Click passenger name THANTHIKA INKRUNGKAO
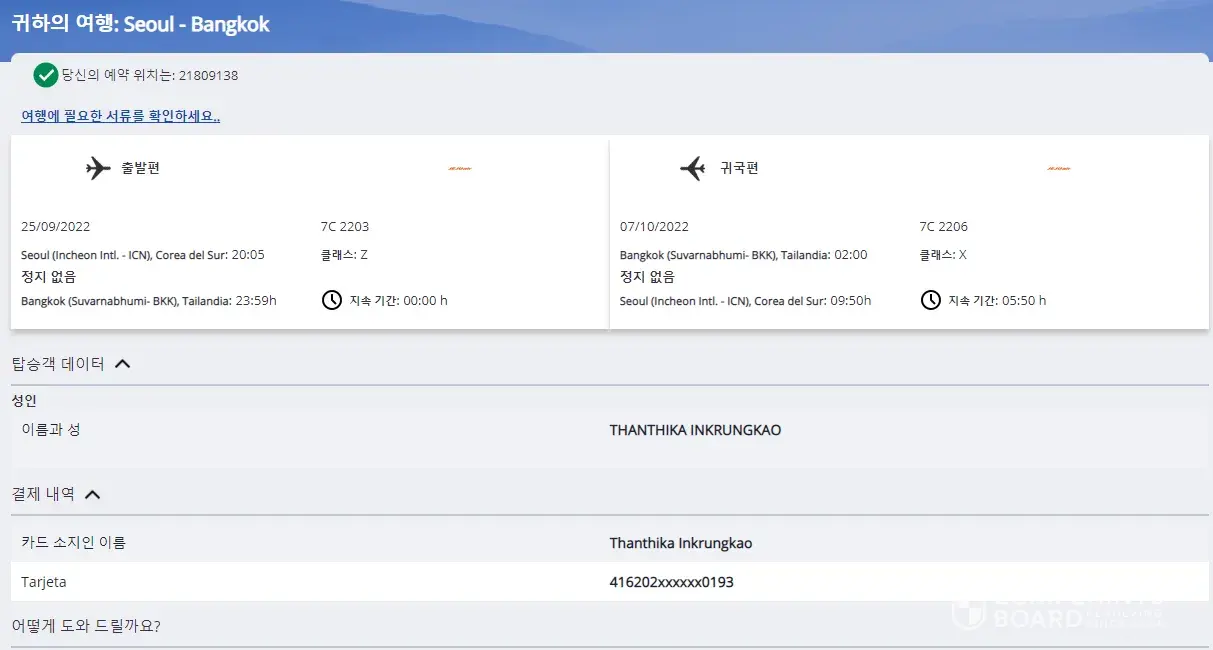 [x=696, y=431]
